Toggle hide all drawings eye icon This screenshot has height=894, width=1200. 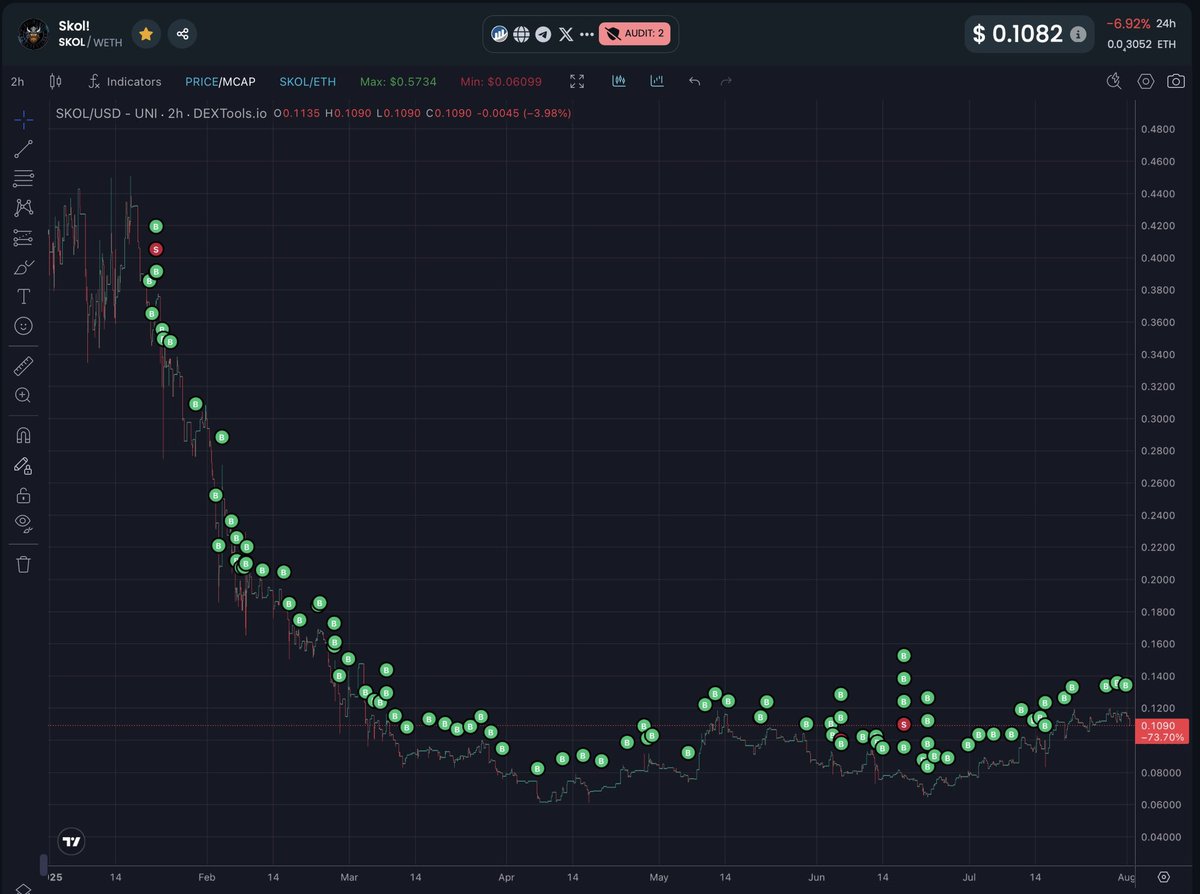point(23,523)
